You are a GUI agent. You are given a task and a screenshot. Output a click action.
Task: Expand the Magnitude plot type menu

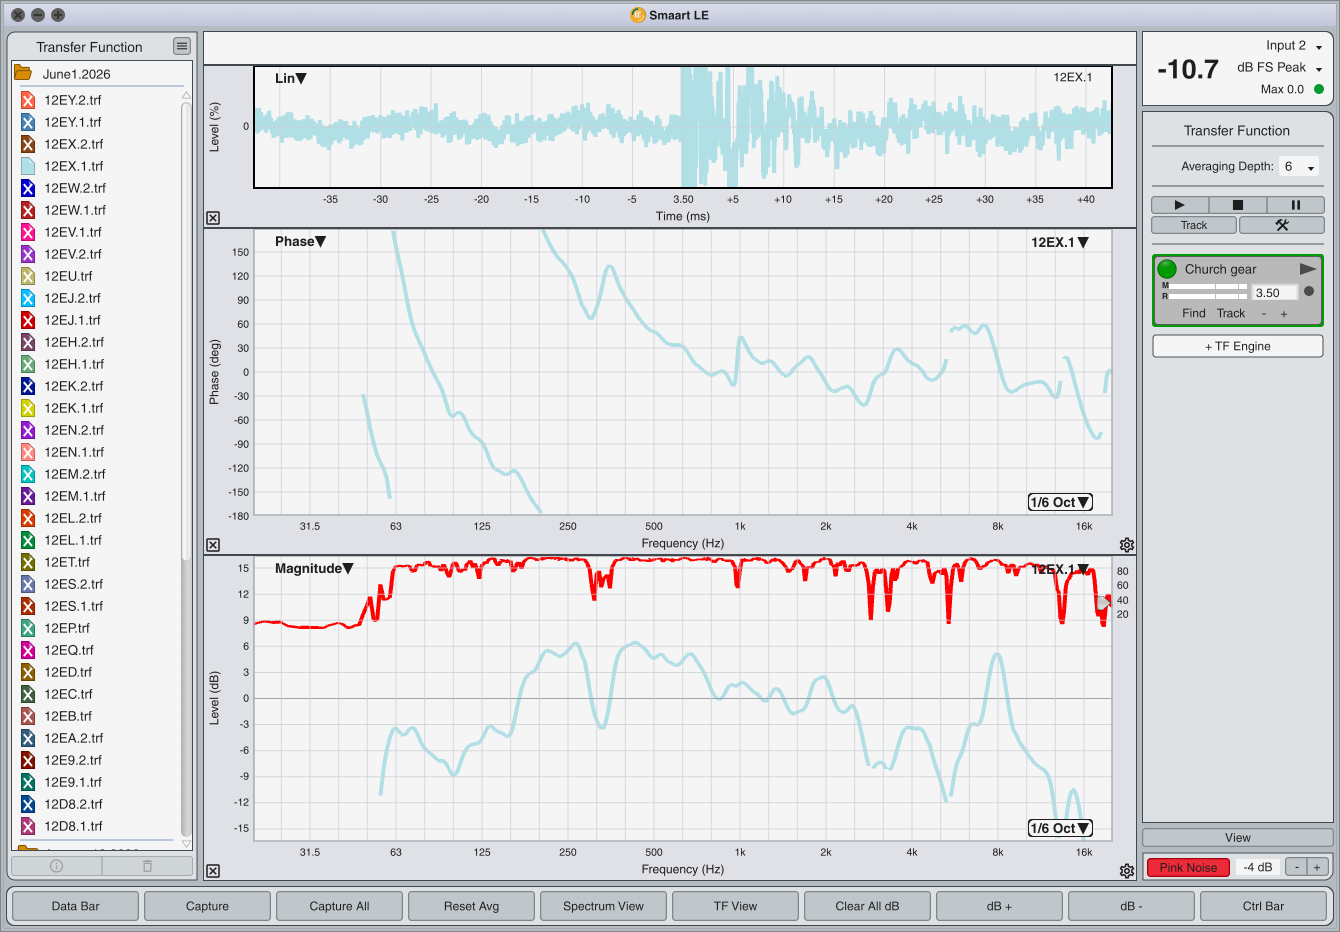pos(314,568)
